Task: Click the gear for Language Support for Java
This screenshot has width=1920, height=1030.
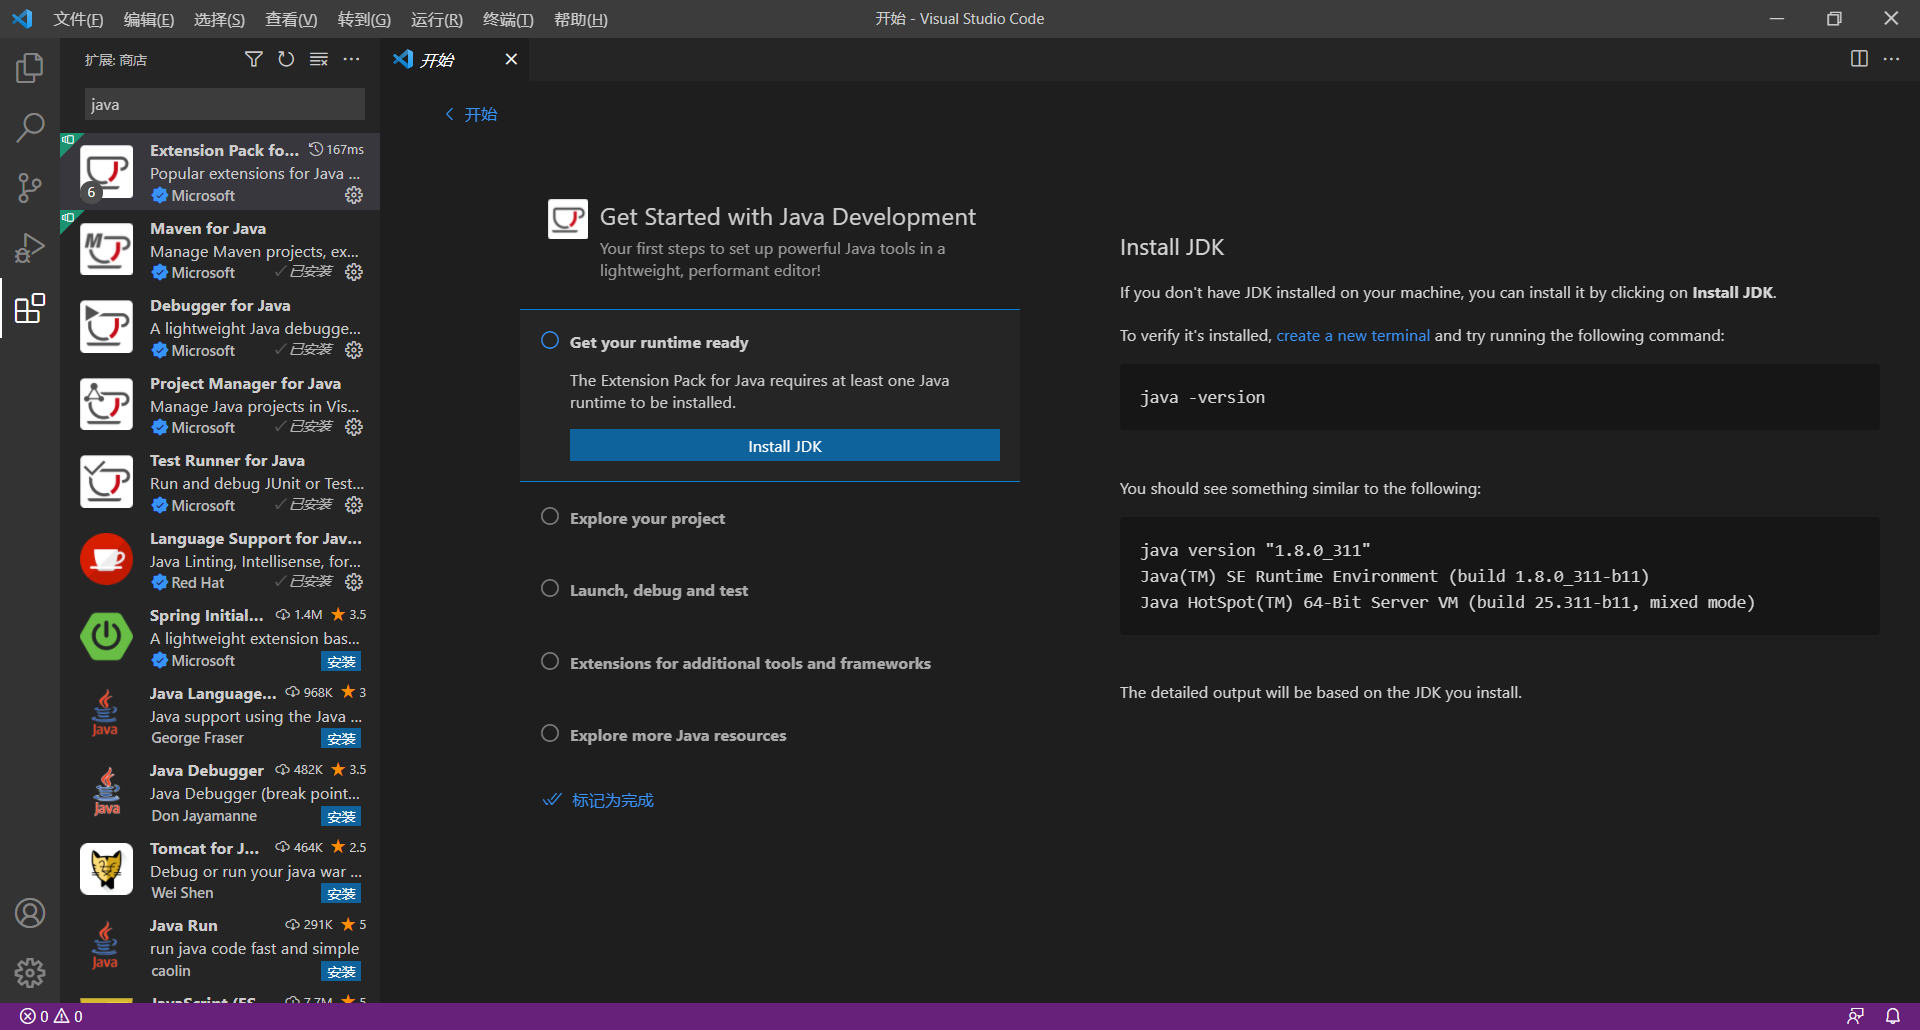Action: [x=354, y=582]
